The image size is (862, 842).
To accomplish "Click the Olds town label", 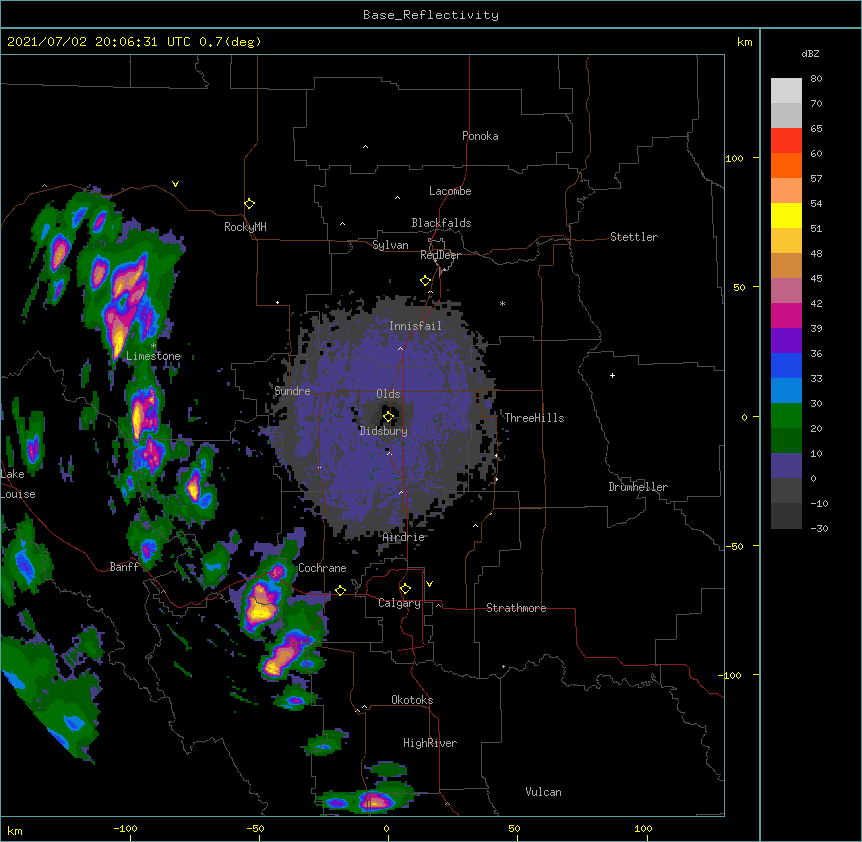I will (x=388, y=394).
